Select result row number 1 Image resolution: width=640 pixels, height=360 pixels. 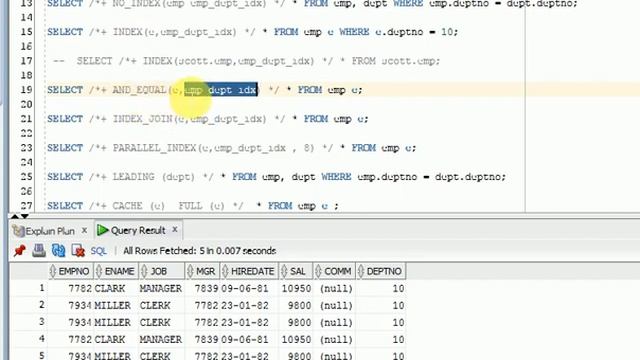[42, 288]
